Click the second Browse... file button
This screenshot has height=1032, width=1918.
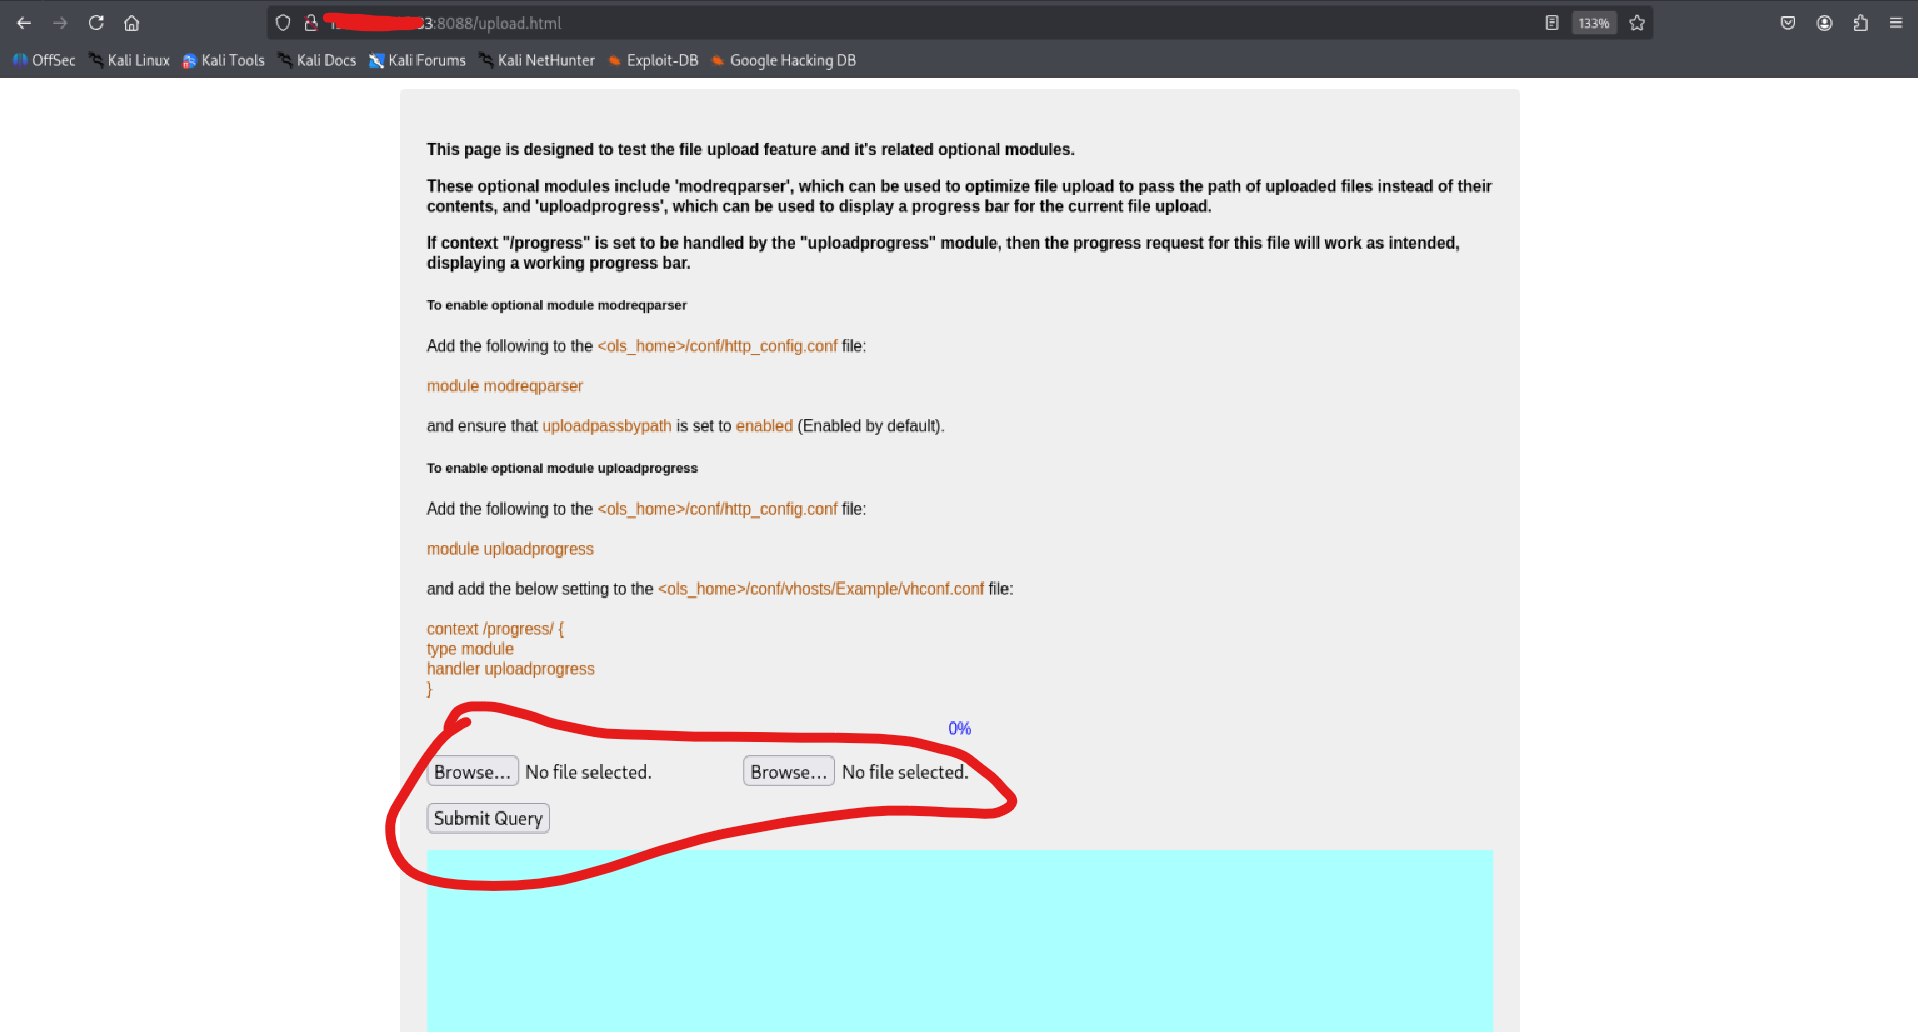789,772
